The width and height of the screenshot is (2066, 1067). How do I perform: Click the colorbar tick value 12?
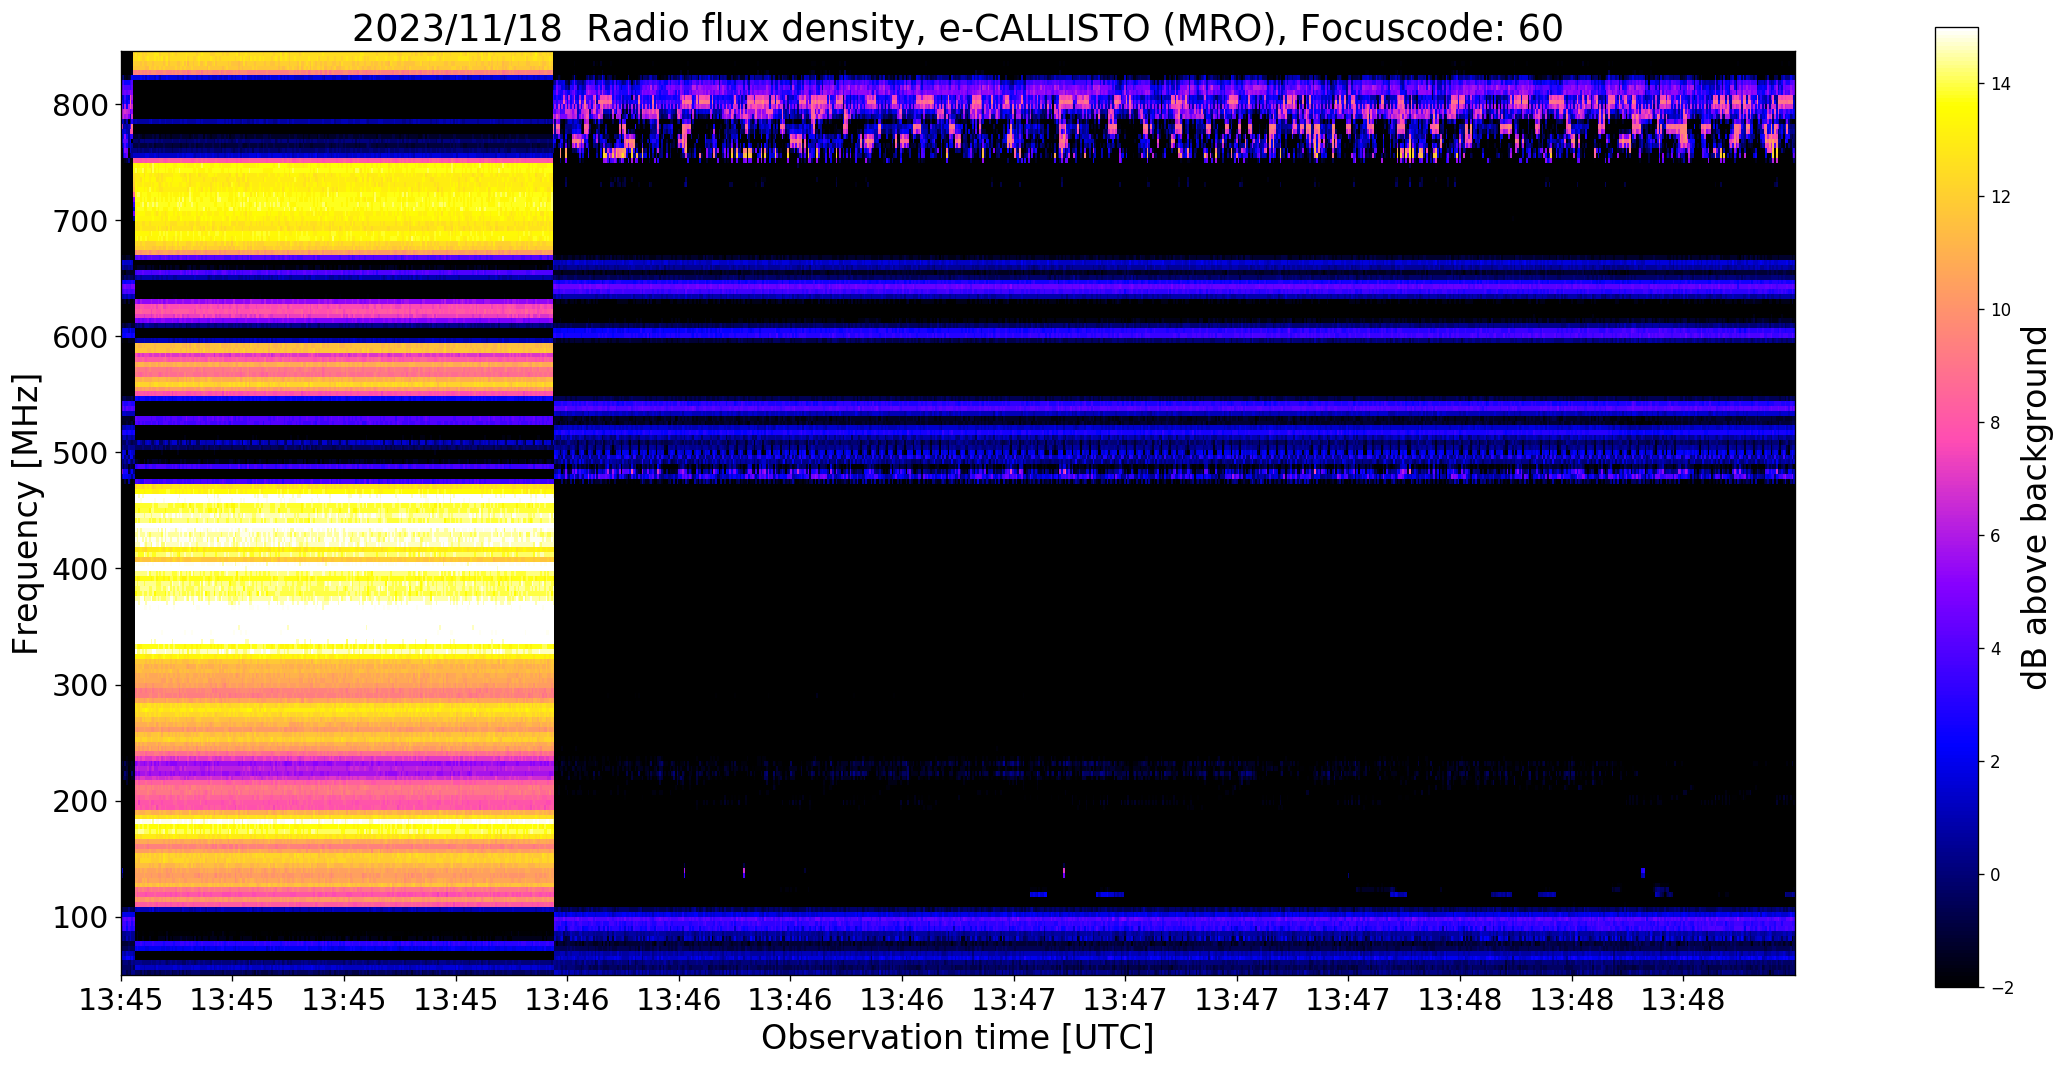click(2000, 197)
